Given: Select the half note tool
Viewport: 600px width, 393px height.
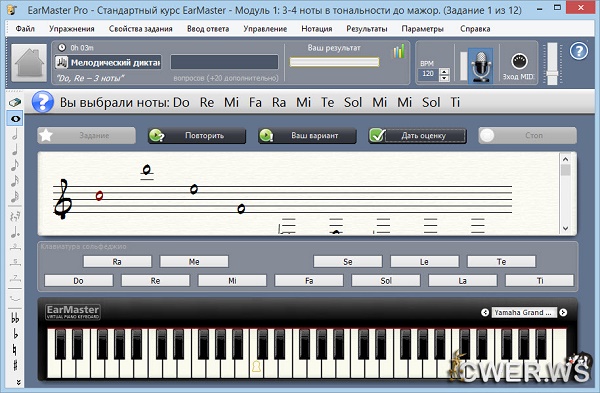Looking at the screenshot, I should point(15,135).
